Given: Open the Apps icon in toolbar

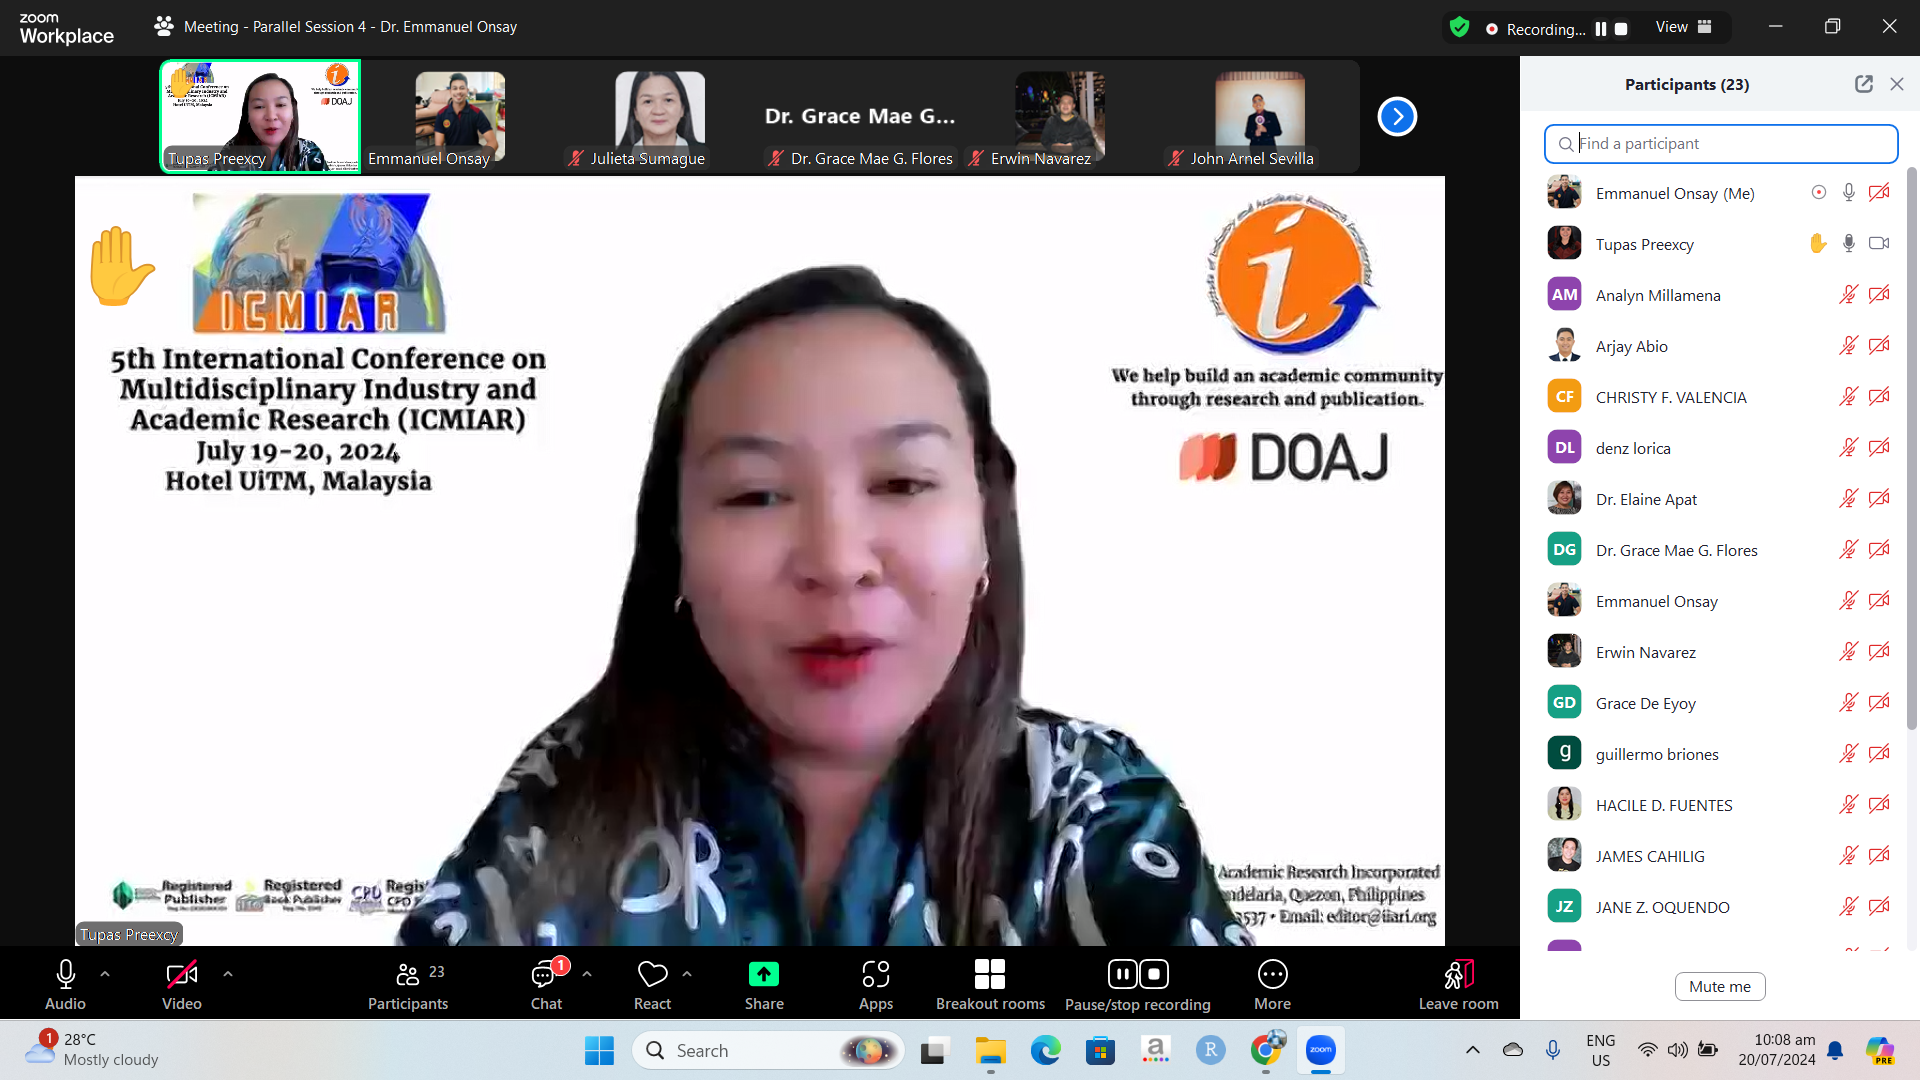Looking at the screenshot, I should point(875,975).
